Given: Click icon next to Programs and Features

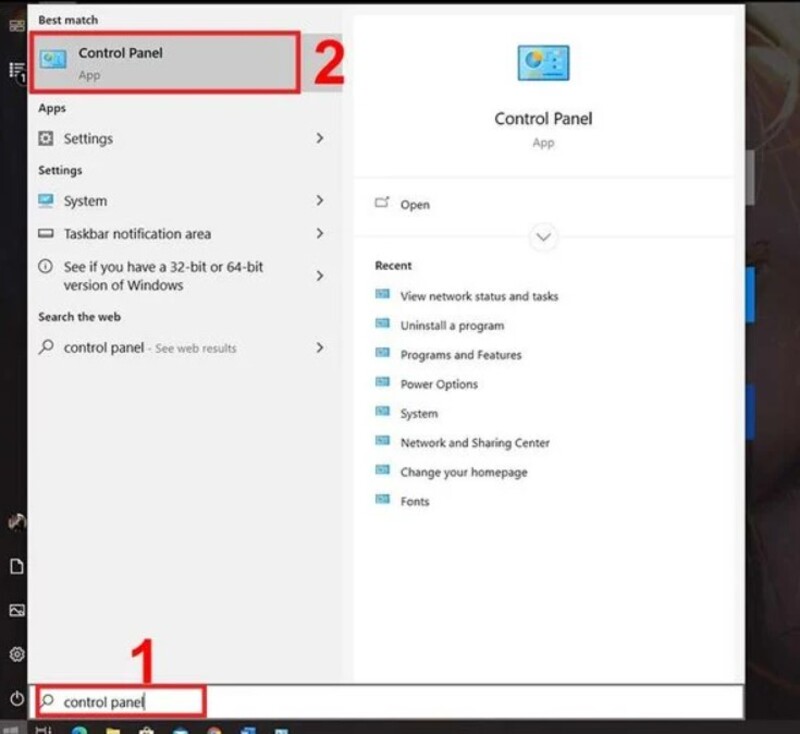Looking at the screenshot, I should [x=383, y=353].
